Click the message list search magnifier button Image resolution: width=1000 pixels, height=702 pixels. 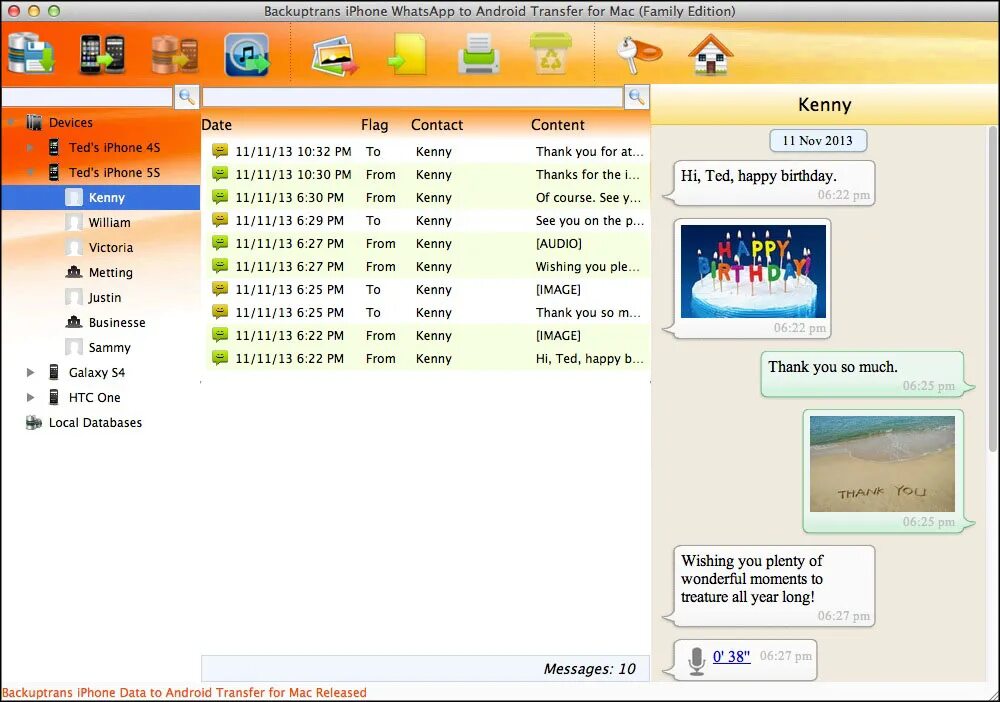click(636, 97)
